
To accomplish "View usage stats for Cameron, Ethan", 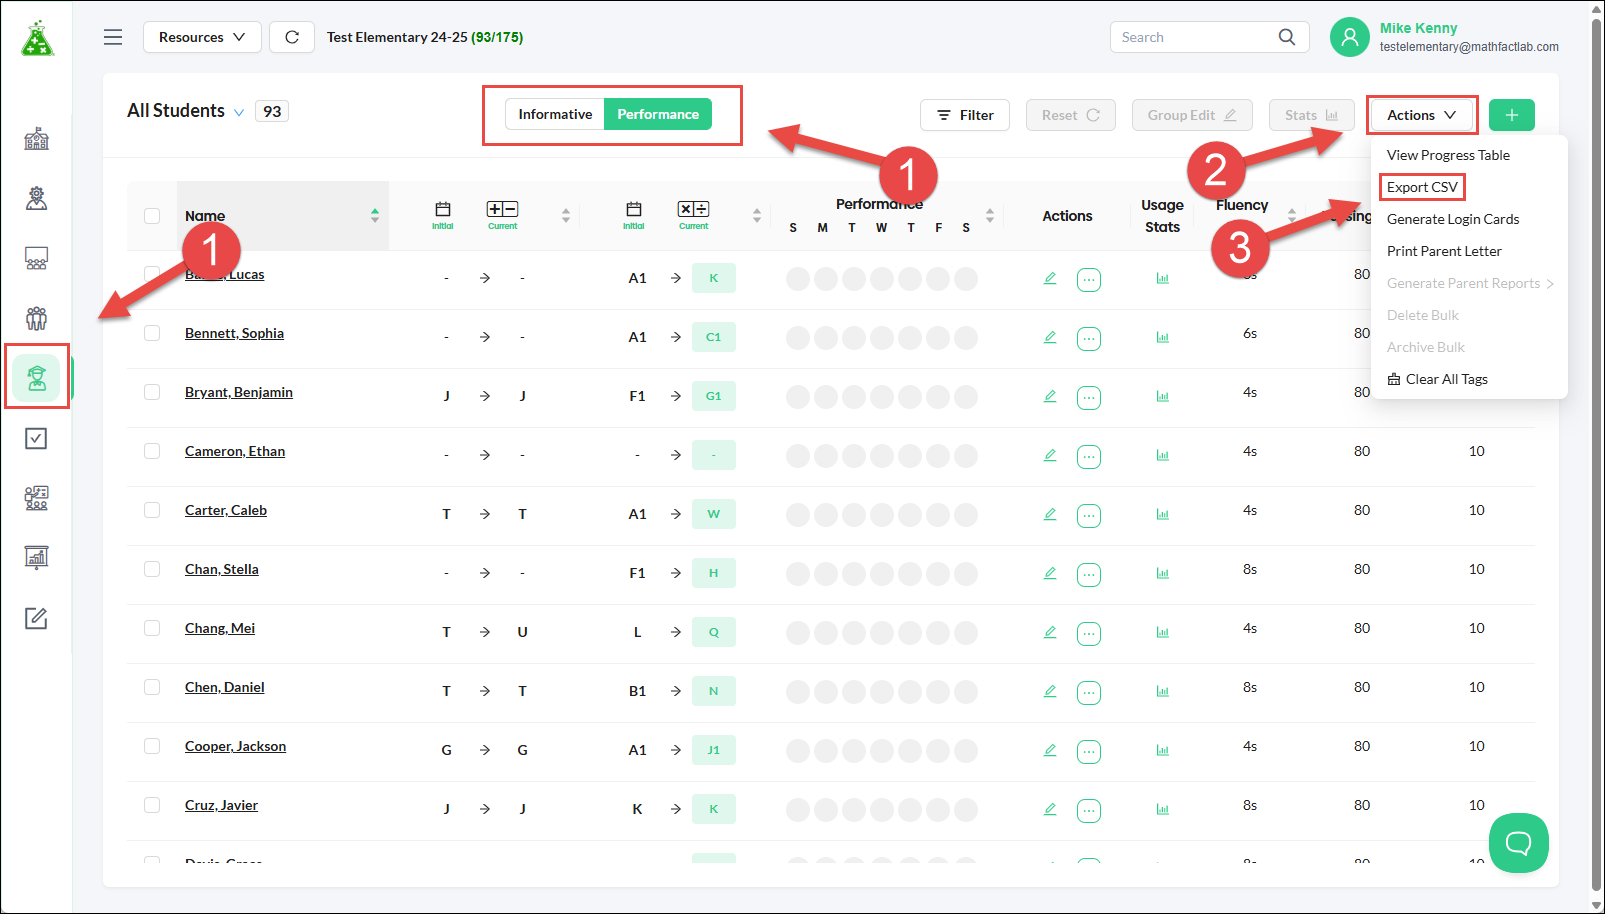I will click(1163, 456).
